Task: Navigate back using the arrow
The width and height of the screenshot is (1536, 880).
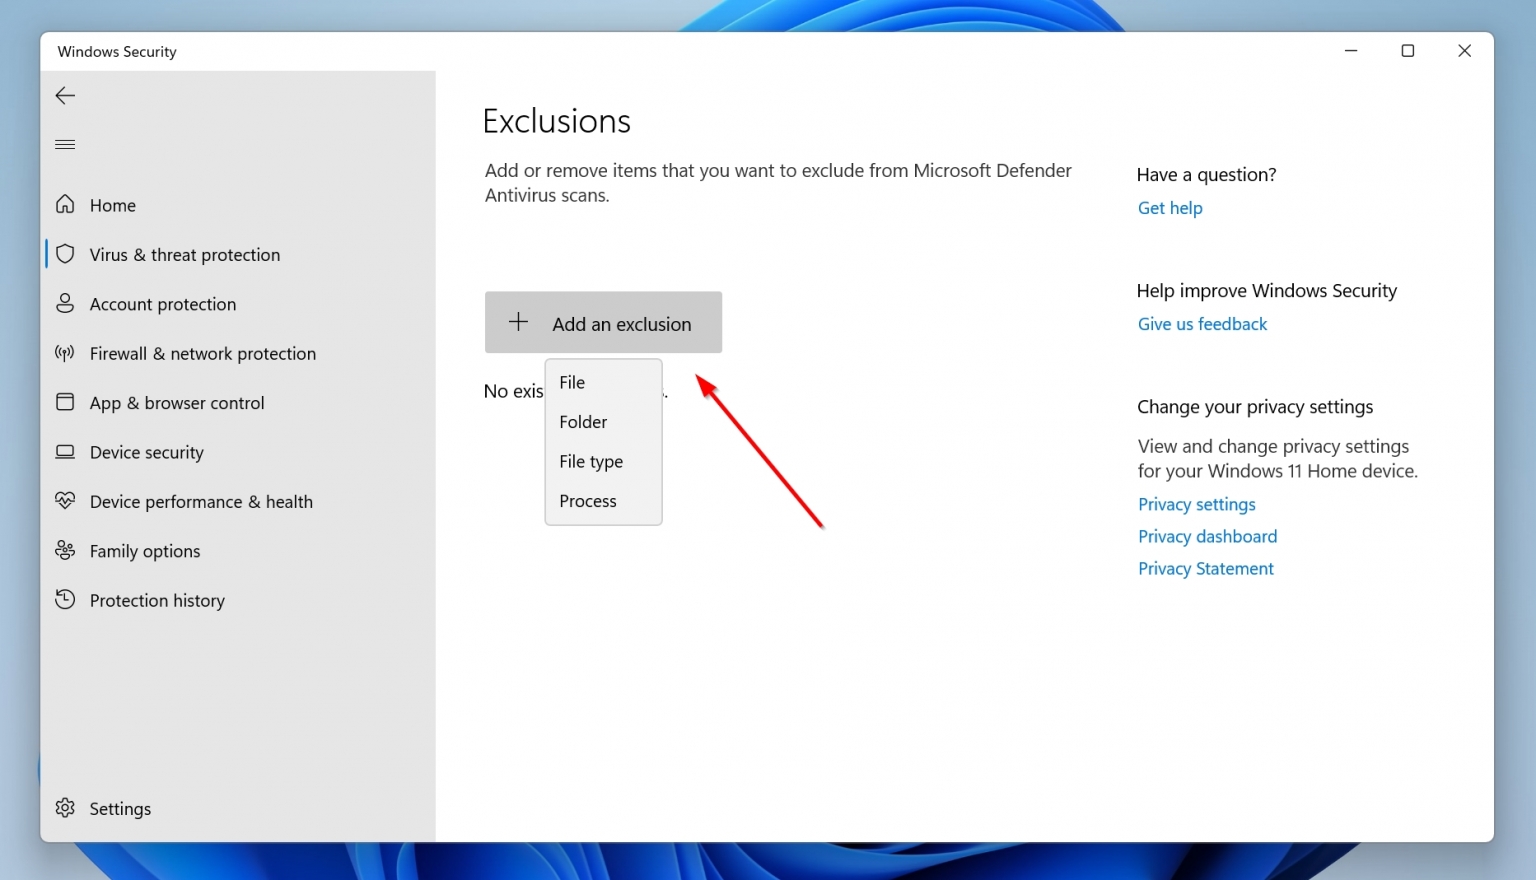Action: (x=64, y=95)
